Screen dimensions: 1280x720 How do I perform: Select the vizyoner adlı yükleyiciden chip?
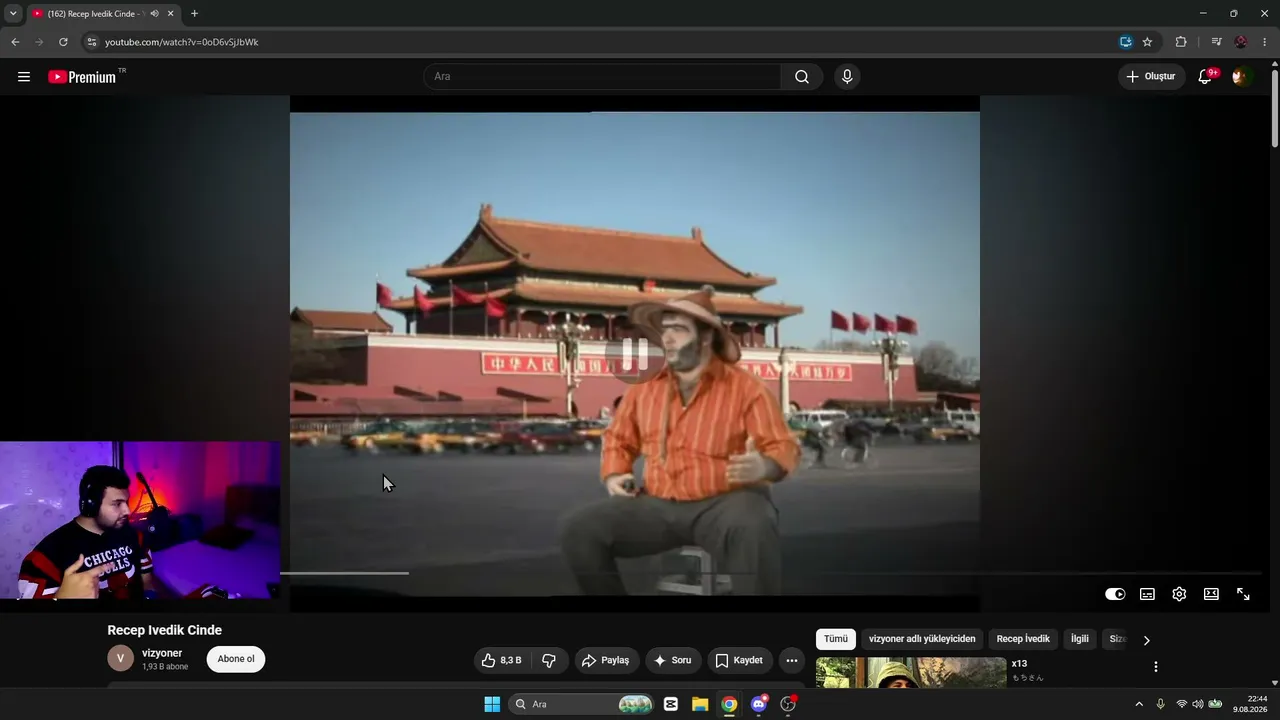pyautogui.click(x=922, y=639)
